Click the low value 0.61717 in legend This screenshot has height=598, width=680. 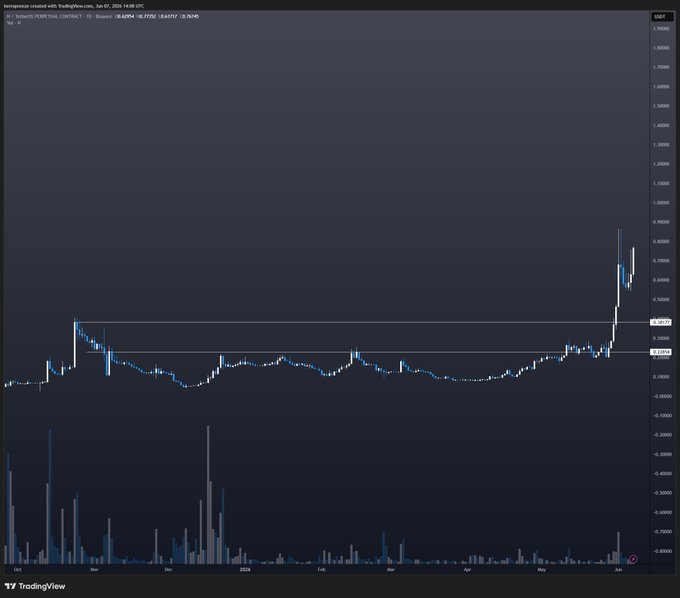tap(168, 16)
